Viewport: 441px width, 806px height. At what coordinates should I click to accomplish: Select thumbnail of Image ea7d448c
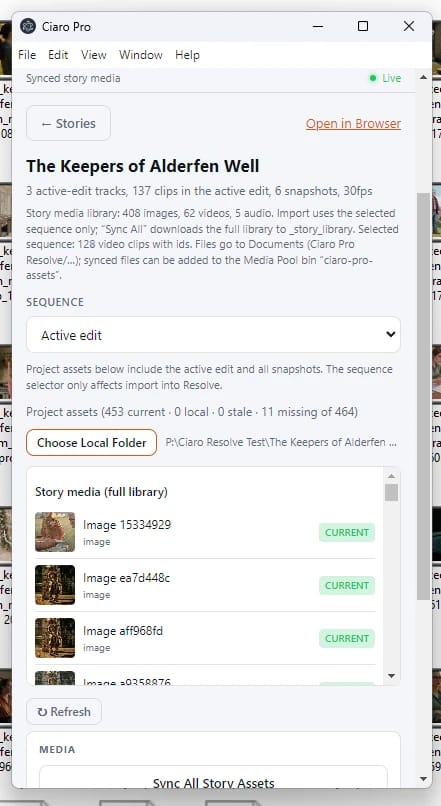[55, 585]
